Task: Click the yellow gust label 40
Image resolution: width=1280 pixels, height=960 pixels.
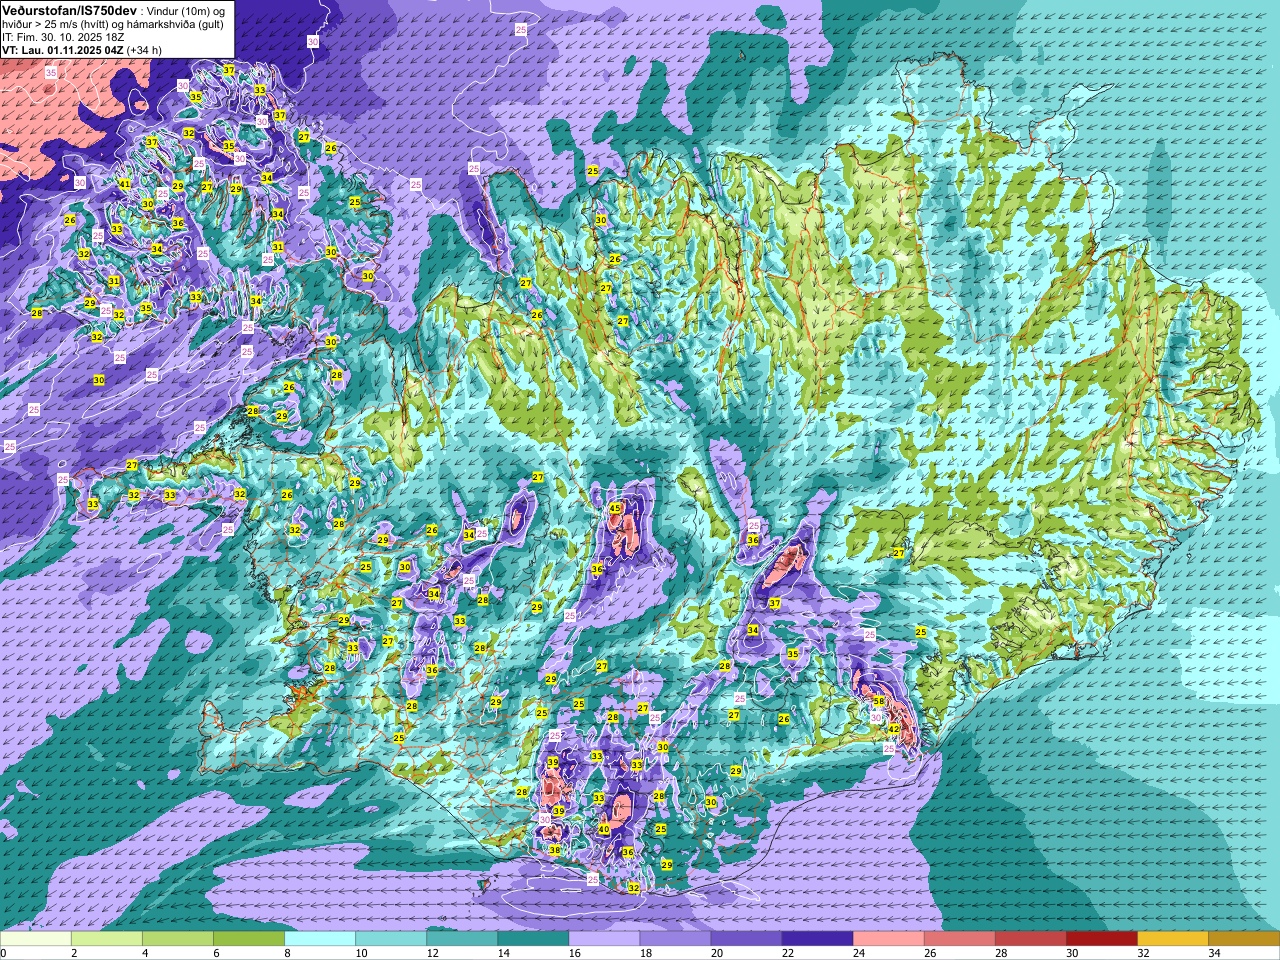Action: pos(603,829)
